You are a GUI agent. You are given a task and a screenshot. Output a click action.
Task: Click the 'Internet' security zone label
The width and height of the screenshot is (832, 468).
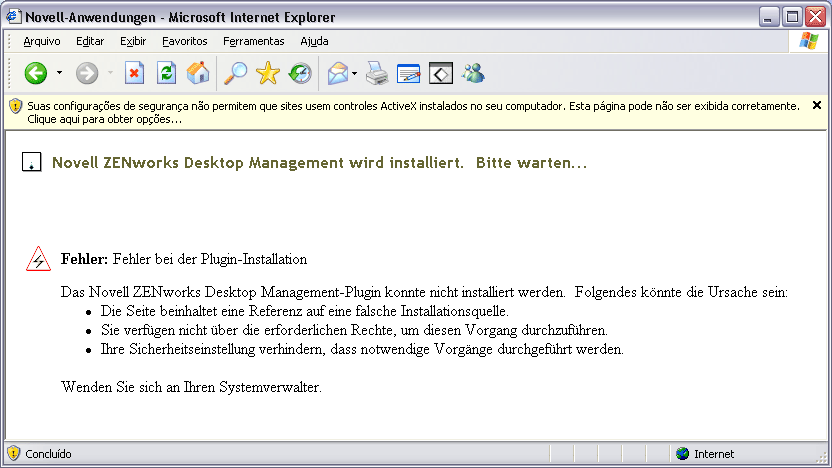(x=714, y=454)
